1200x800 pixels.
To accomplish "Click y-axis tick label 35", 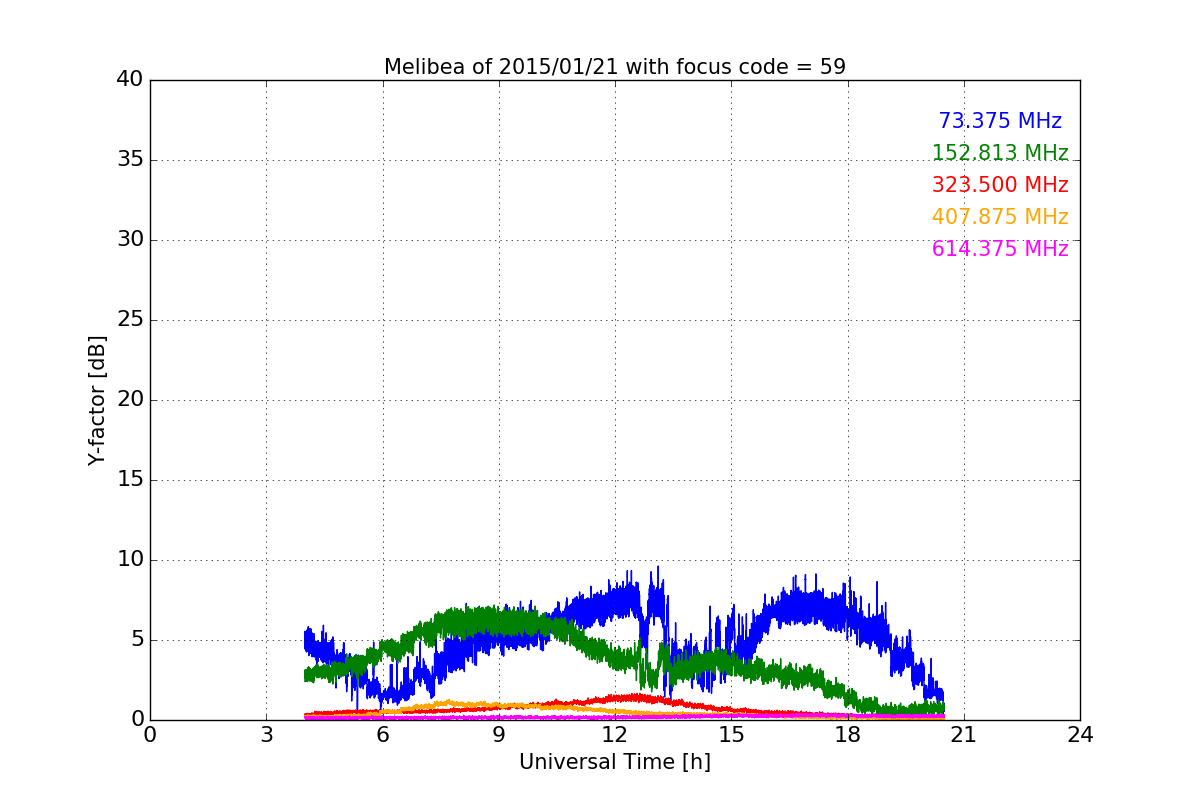I will [x=130, y=160].
